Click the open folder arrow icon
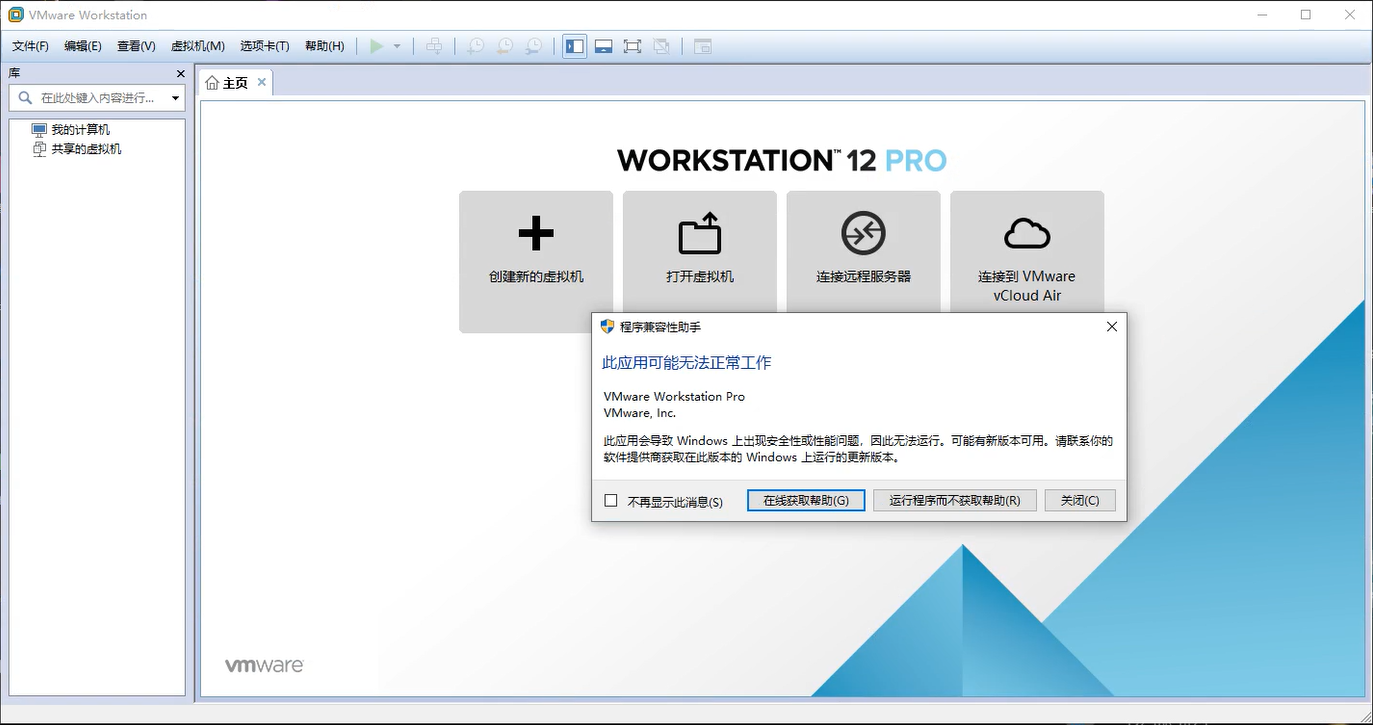The width and height of the screenshot is (1373, 725). click(700, 233)
